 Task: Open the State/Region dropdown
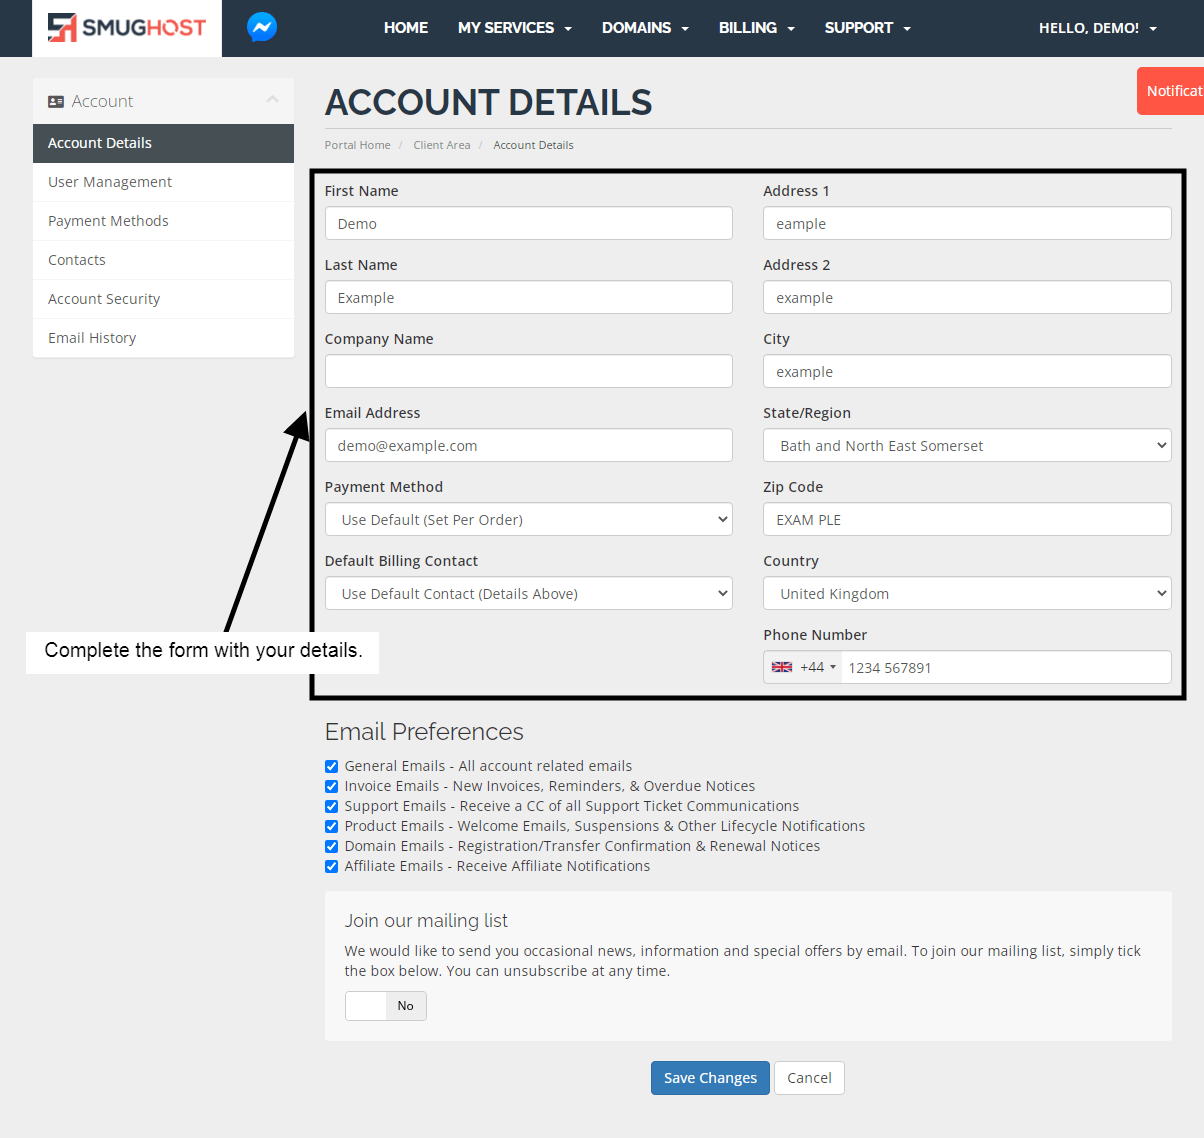point(966,446)
